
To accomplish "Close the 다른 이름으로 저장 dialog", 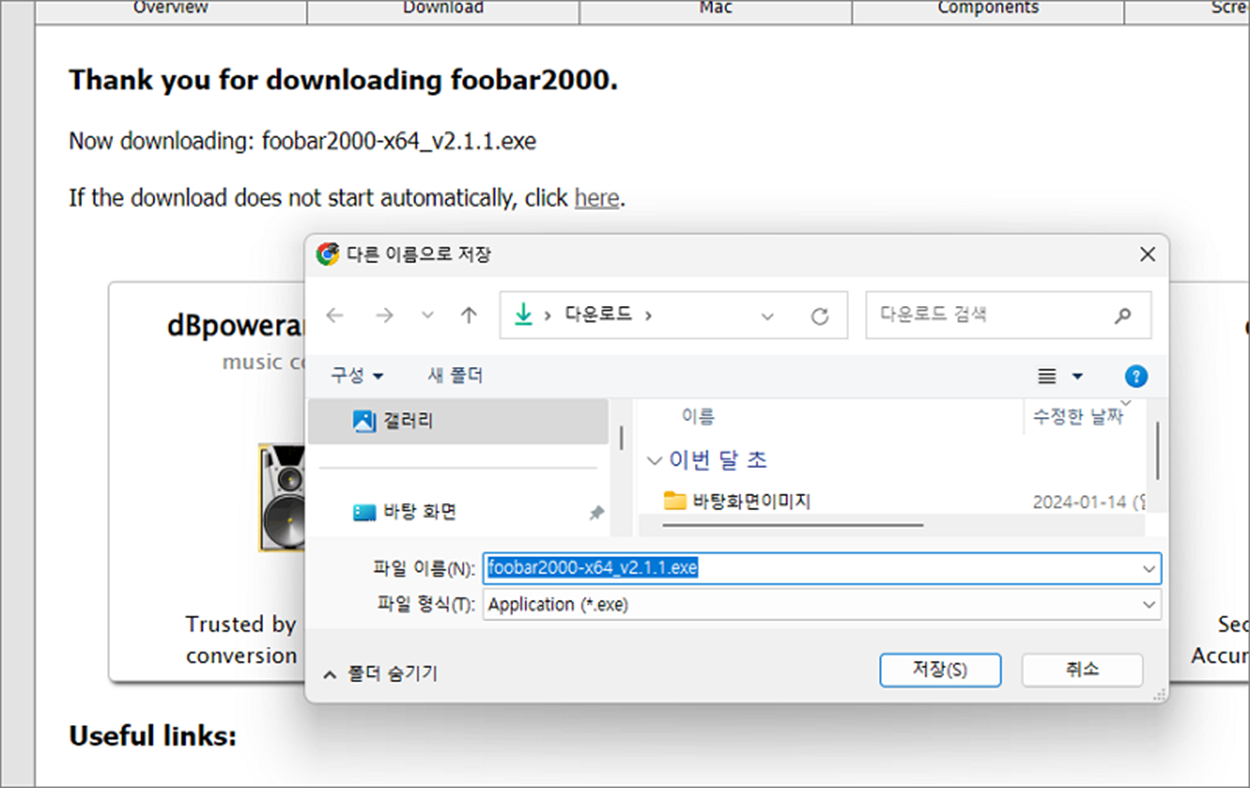I will pyautogui.click(x=1147, y=254).
